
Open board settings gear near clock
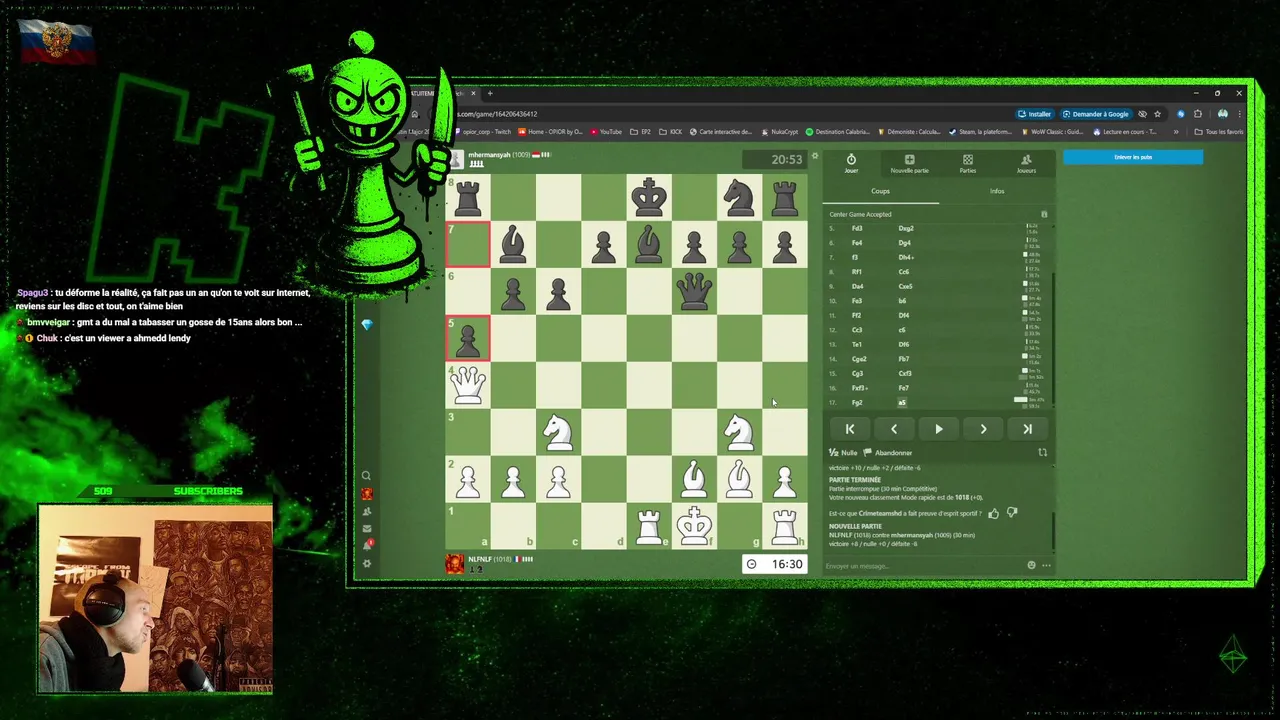coord(815,156)
